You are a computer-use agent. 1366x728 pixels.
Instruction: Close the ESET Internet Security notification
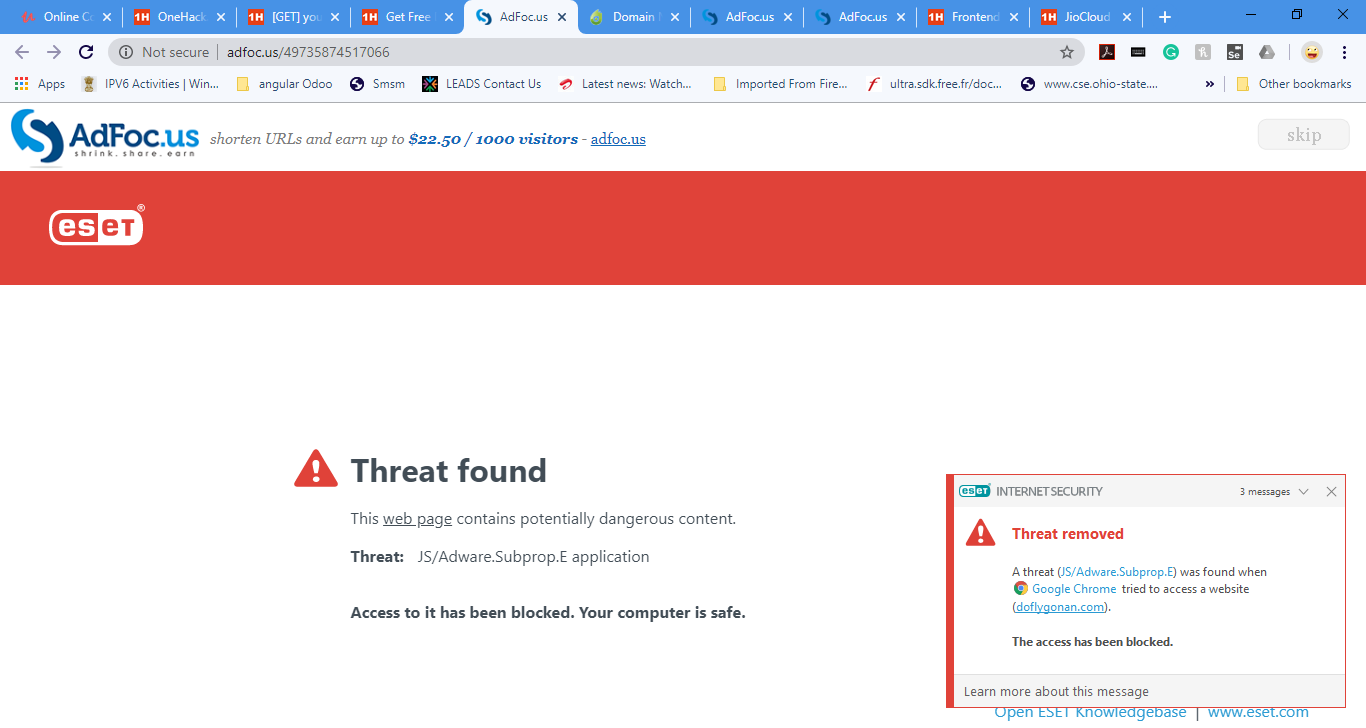(1331, 492)
